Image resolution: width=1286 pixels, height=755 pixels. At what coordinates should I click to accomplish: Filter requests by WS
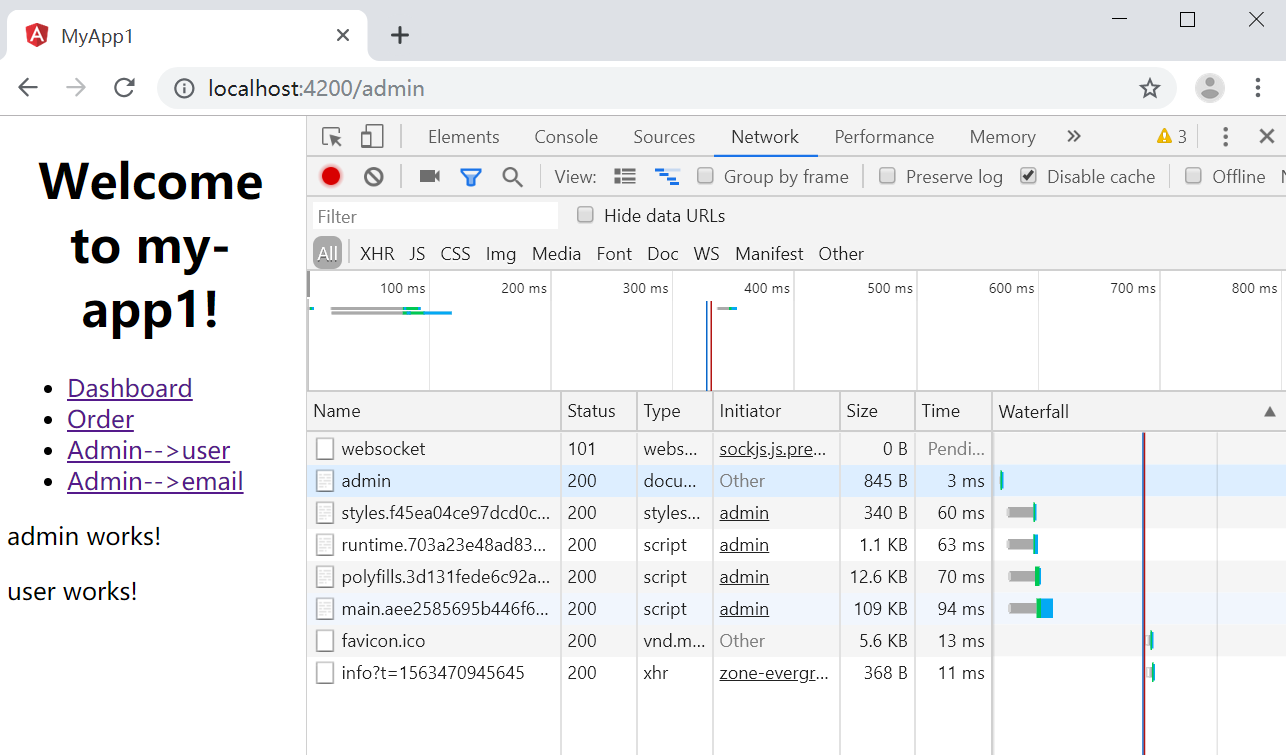click(706, 254)
